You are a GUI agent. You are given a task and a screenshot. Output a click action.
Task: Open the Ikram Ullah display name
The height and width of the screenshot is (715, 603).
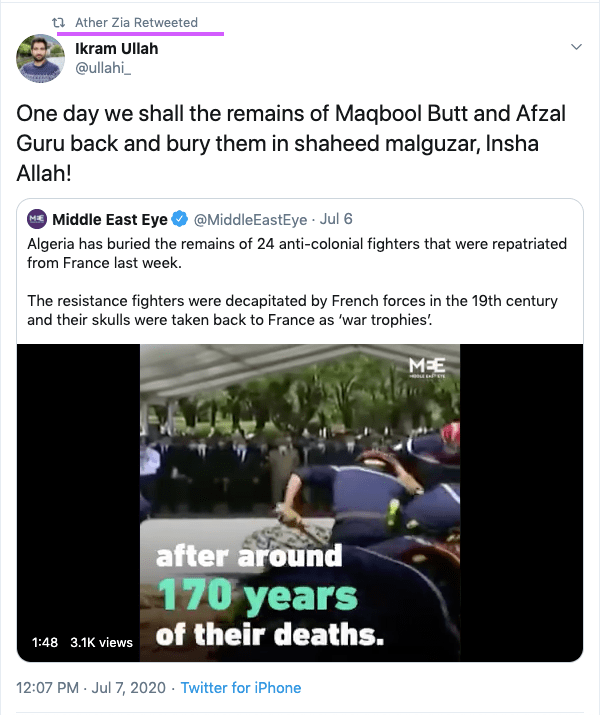[x=117, y=48]
